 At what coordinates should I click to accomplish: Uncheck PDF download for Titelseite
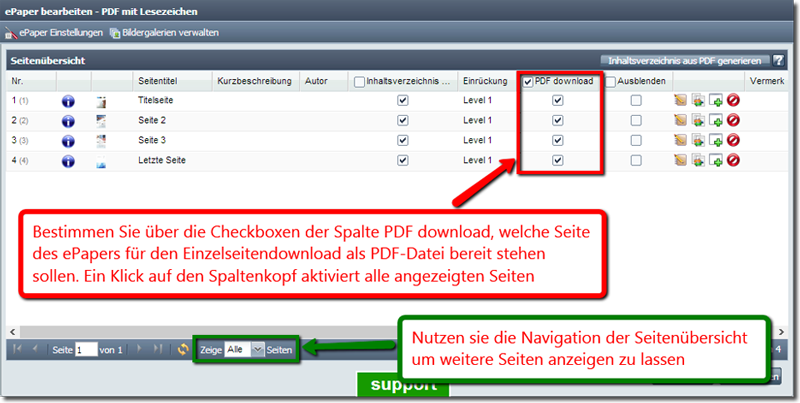(x=558, y=101)
